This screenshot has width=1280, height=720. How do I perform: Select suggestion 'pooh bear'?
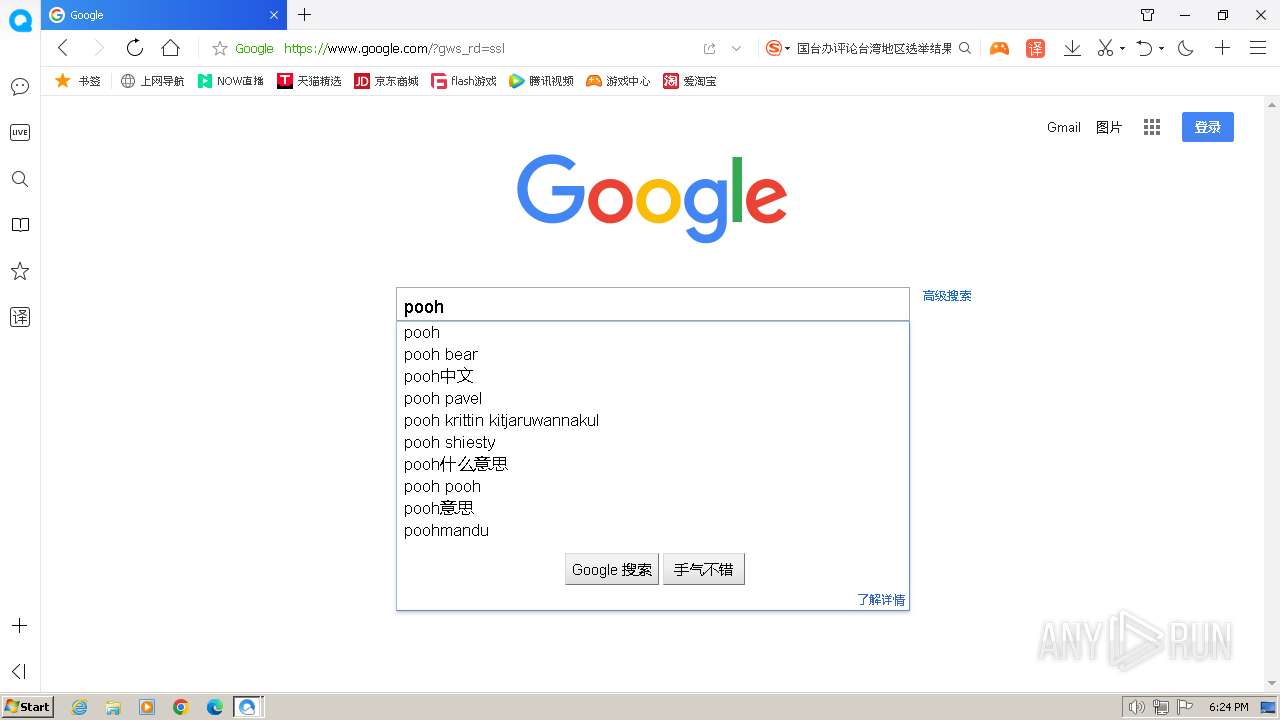point(653,354)
